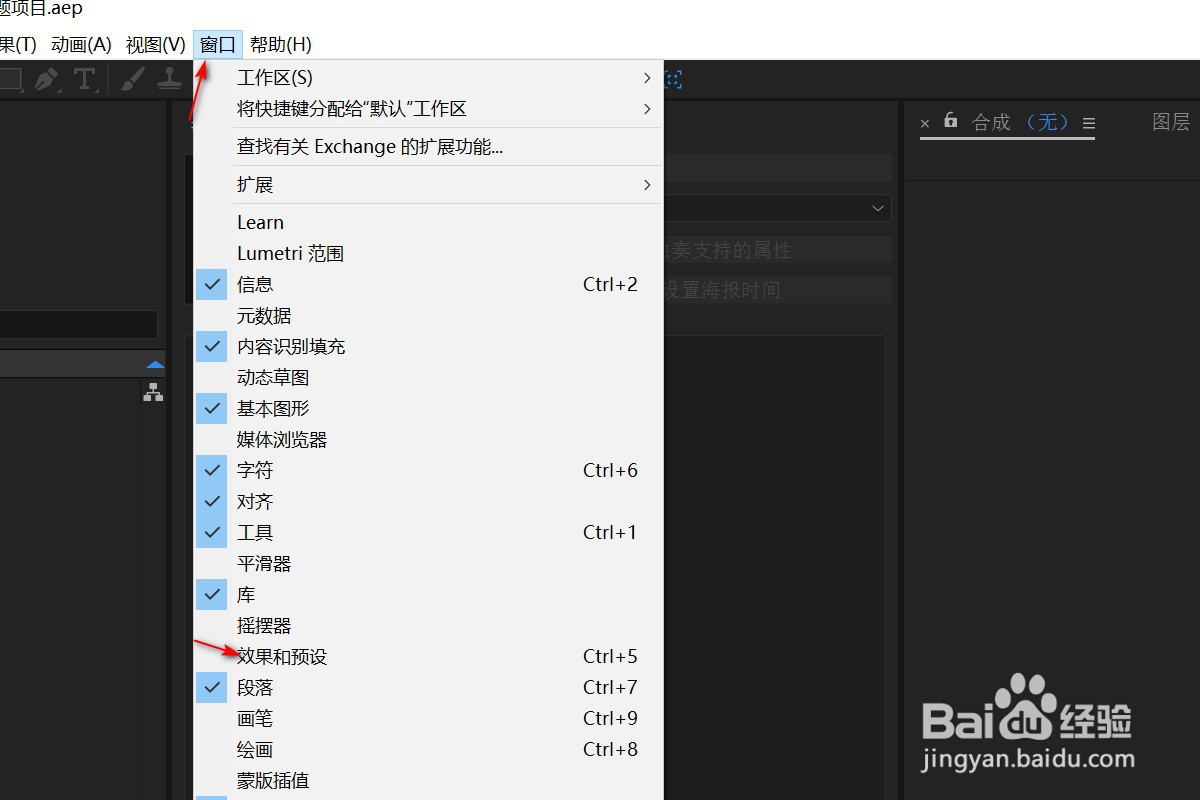Screen dimensions: 1200x800
Task: Uncheck the 工具 panel entry
Action: tap(428, 532)
